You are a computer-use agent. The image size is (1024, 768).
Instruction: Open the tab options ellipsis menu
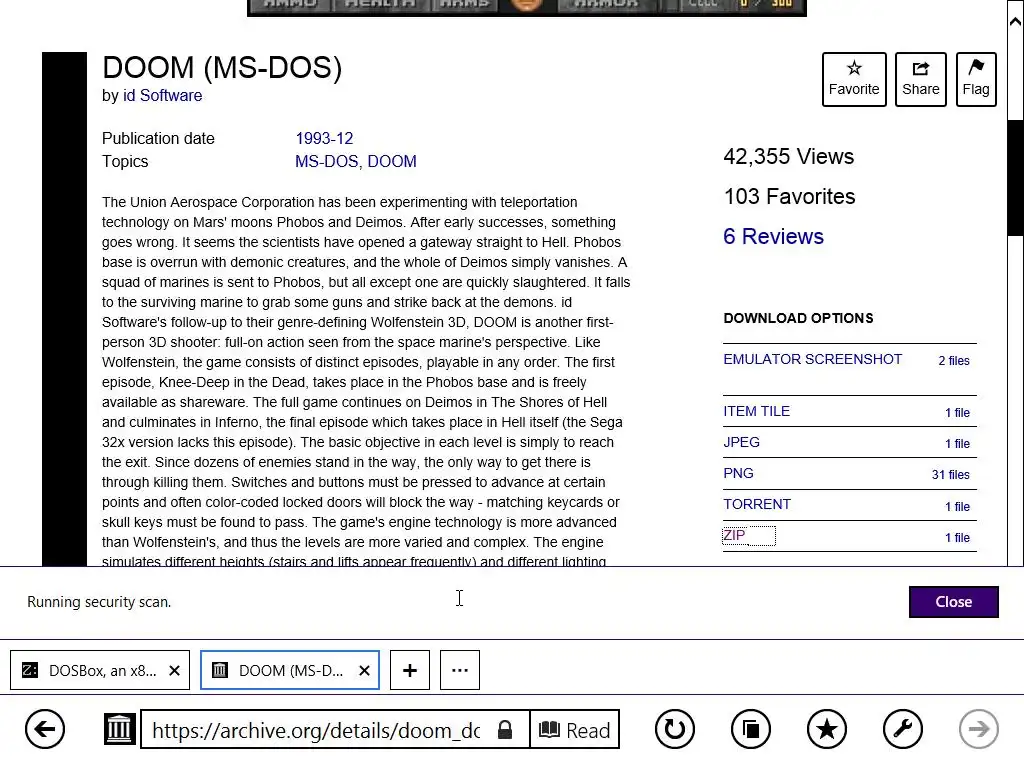(460, 670)
